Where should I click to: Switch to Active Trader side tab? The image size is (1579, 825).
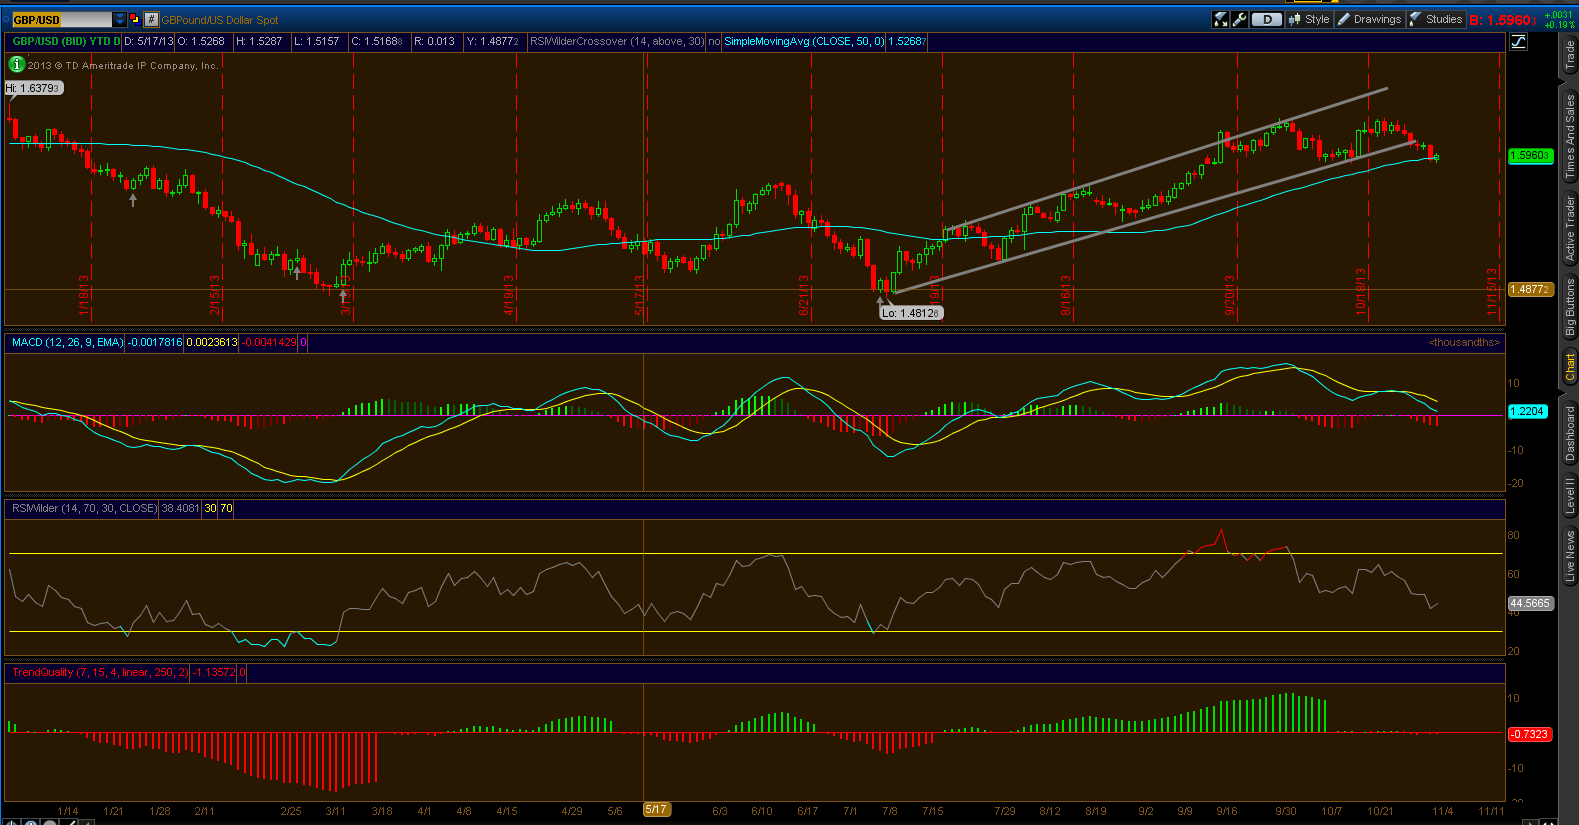[1570, 228]
